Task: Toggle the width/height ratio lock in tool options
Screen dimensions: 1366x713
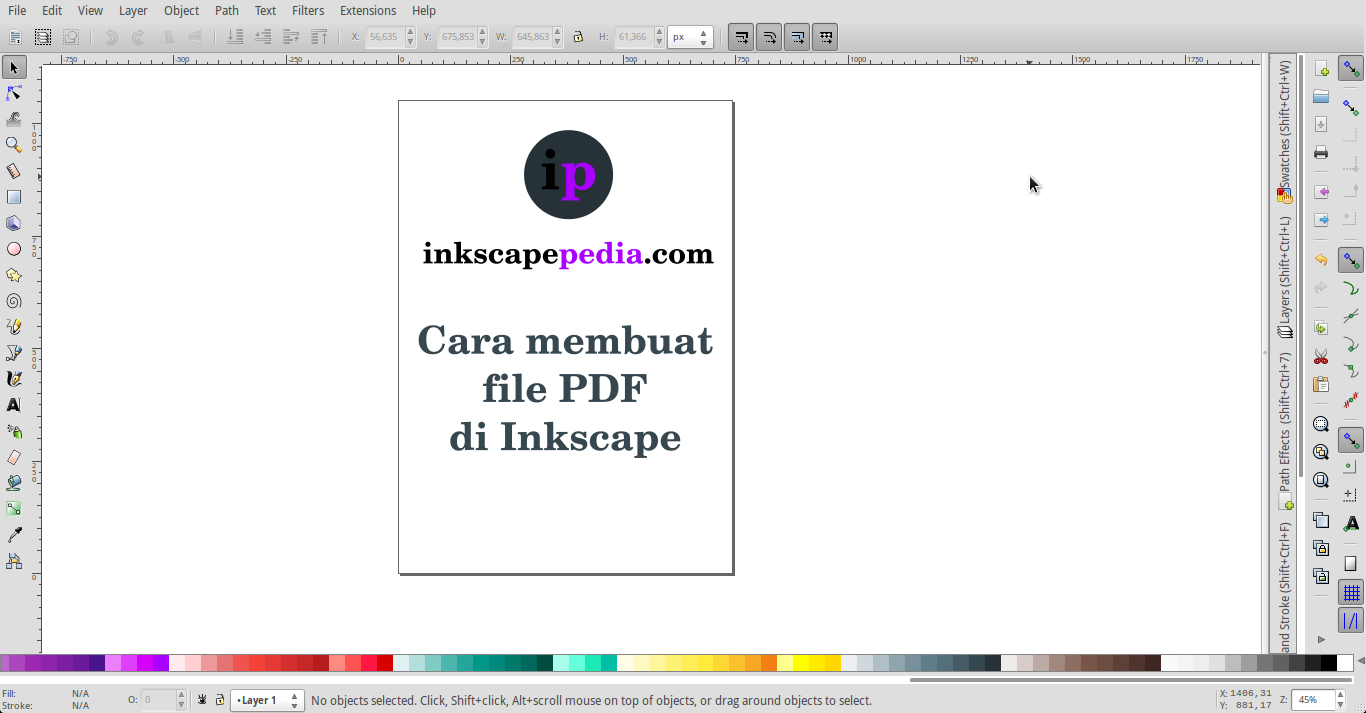Action: point(578,36)
